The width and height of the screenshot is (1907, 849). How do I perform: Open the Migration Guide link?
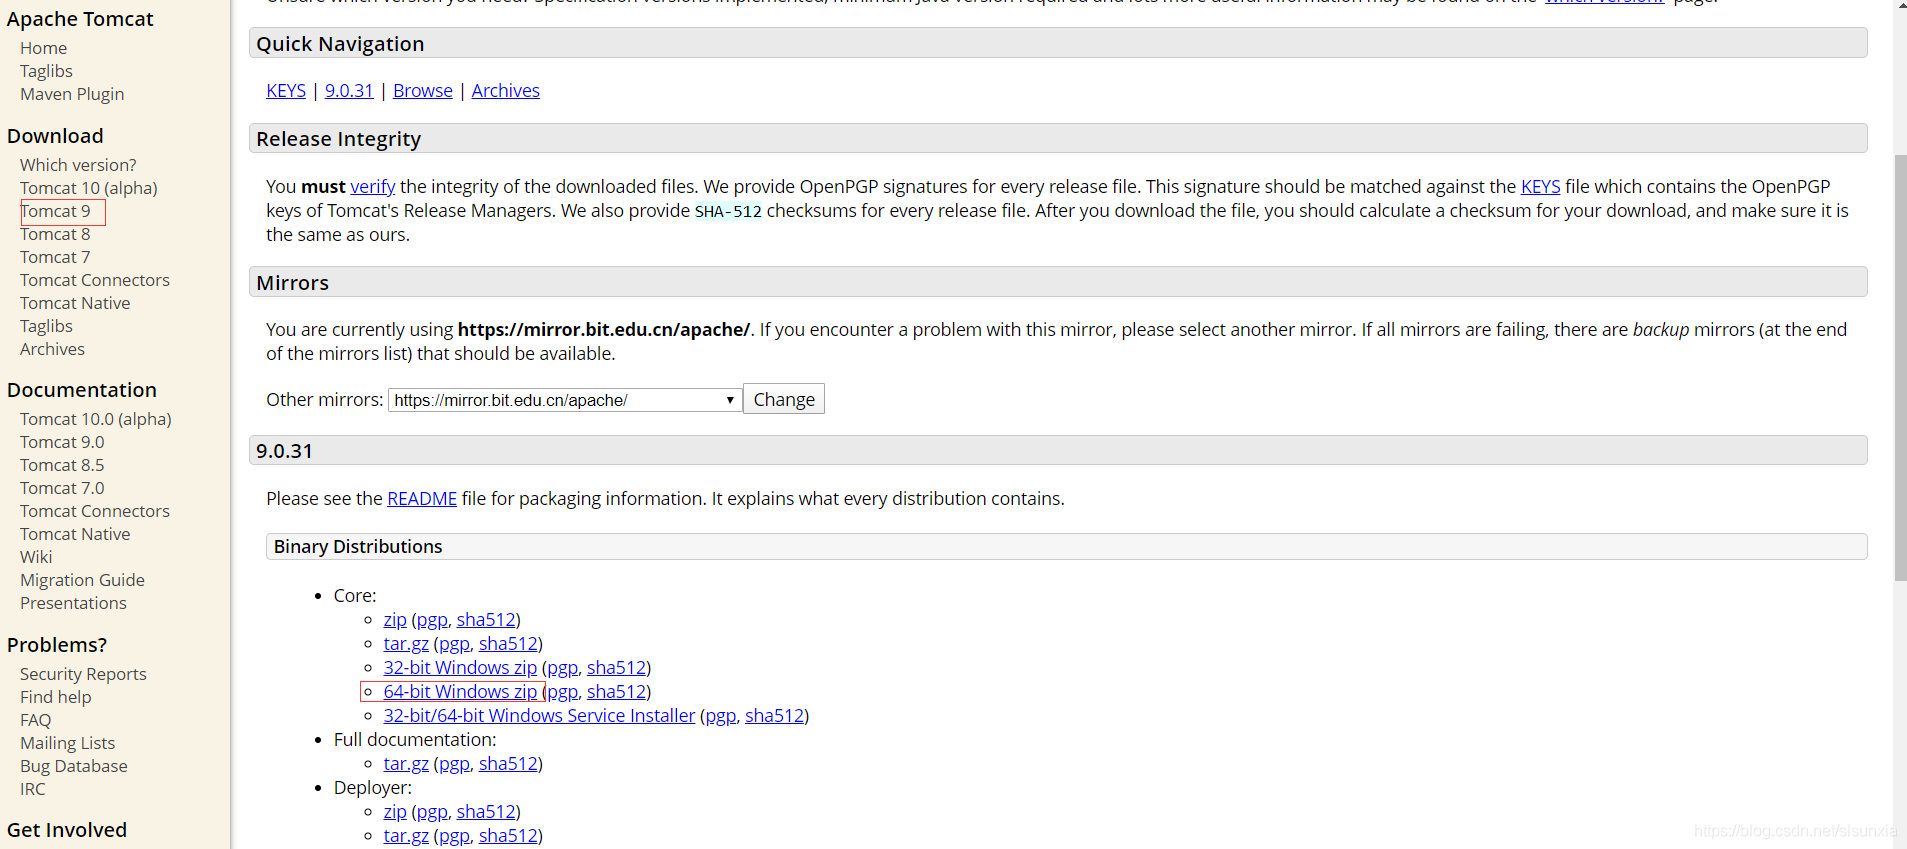[x=82, y=580]
